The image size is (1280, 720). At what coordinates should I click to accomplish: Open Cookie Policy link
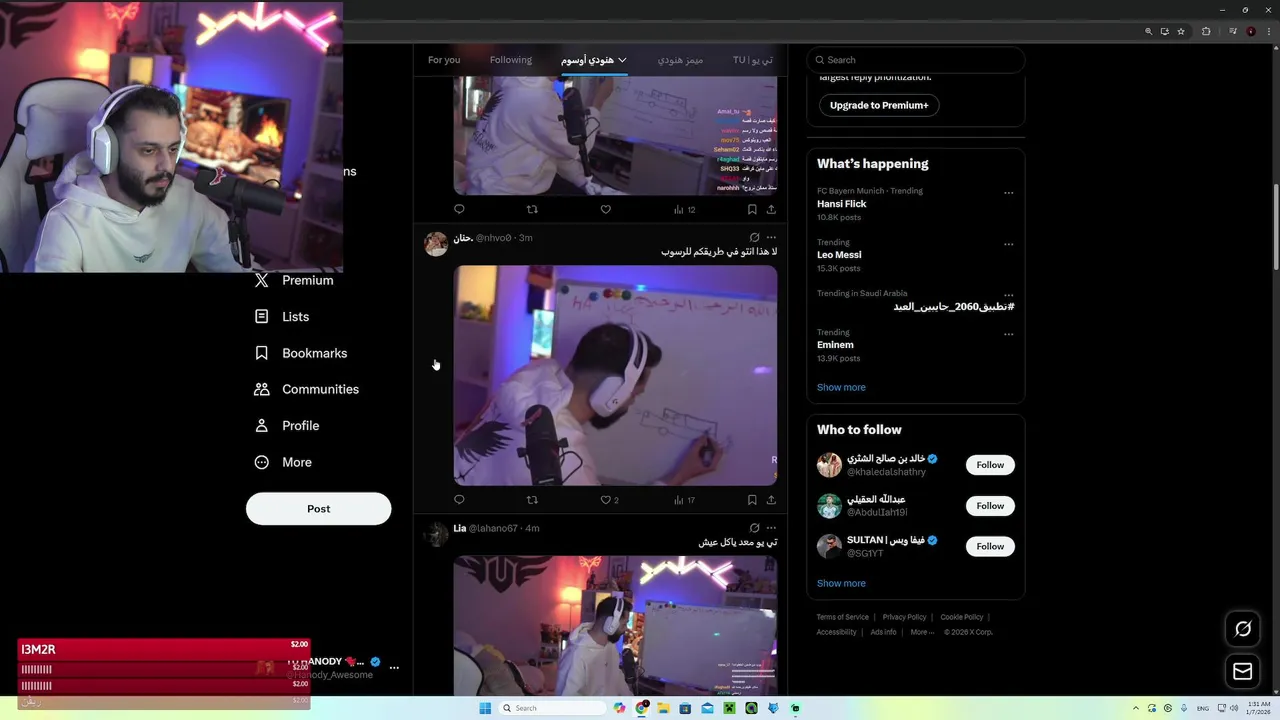pyautogui.click(x=961, y=617)
